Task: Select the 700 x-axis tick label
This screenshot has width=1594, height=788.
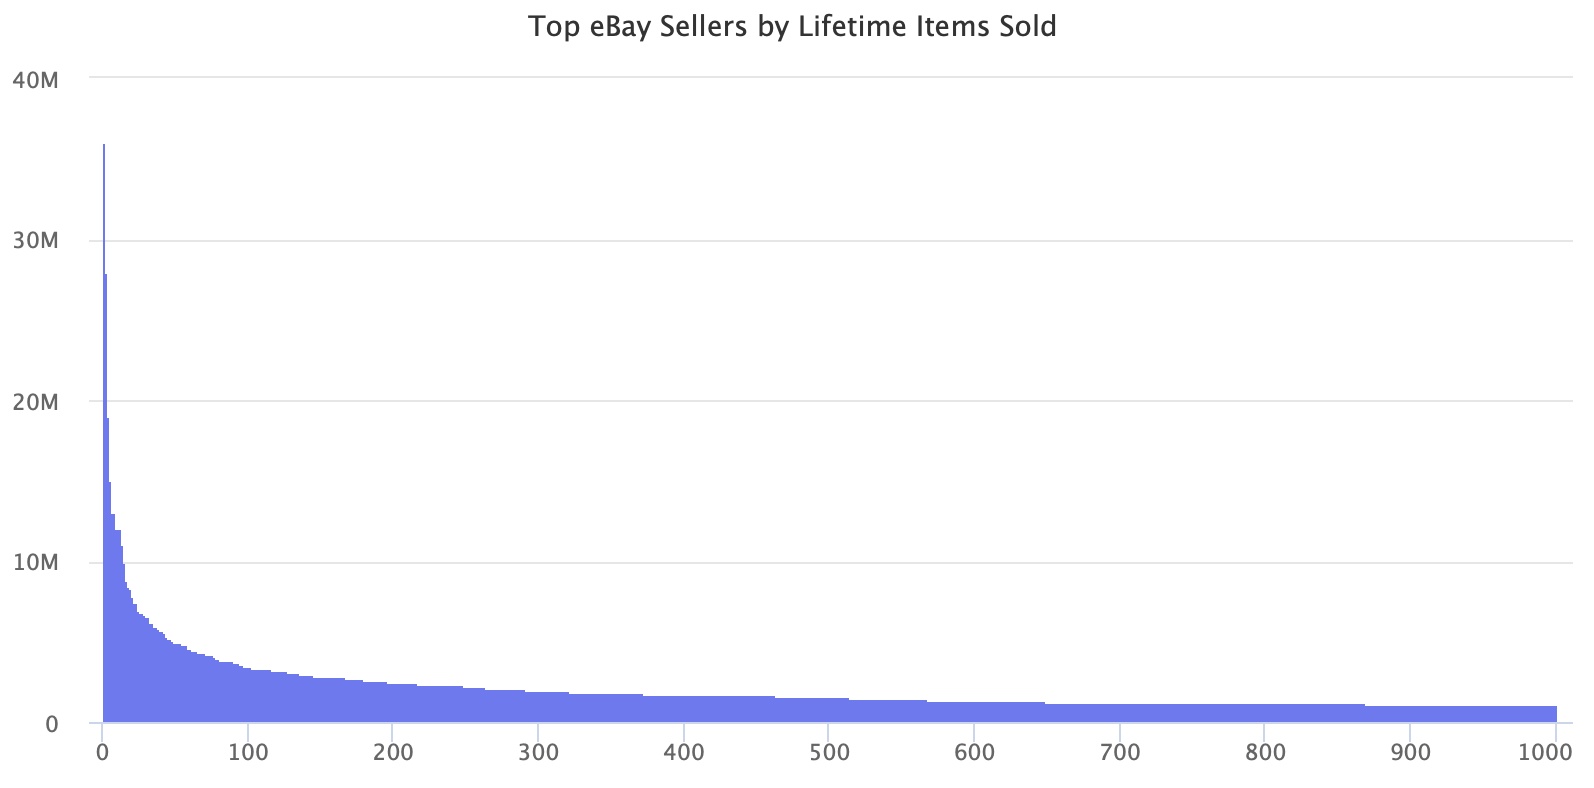Action: (1120, 752)
